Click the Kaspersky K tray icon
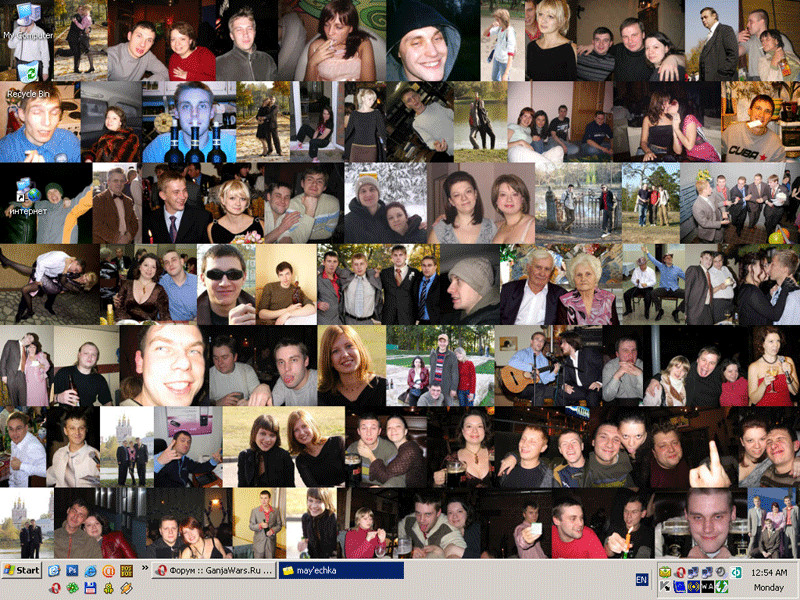The width and height of the screenshot is (800, 600). click(665, 587)
